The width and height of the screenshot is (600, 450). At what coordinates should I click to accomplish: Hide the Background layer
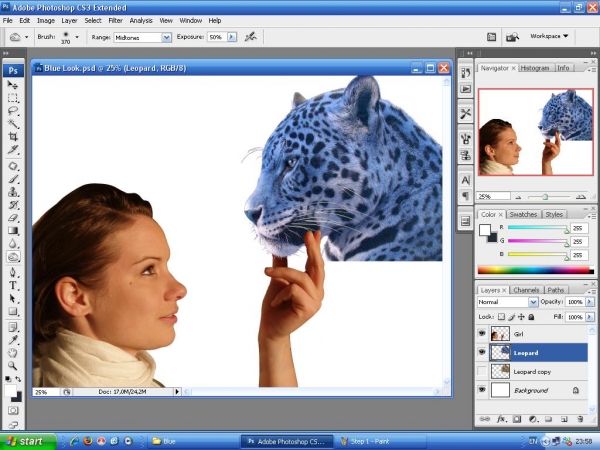482,390
